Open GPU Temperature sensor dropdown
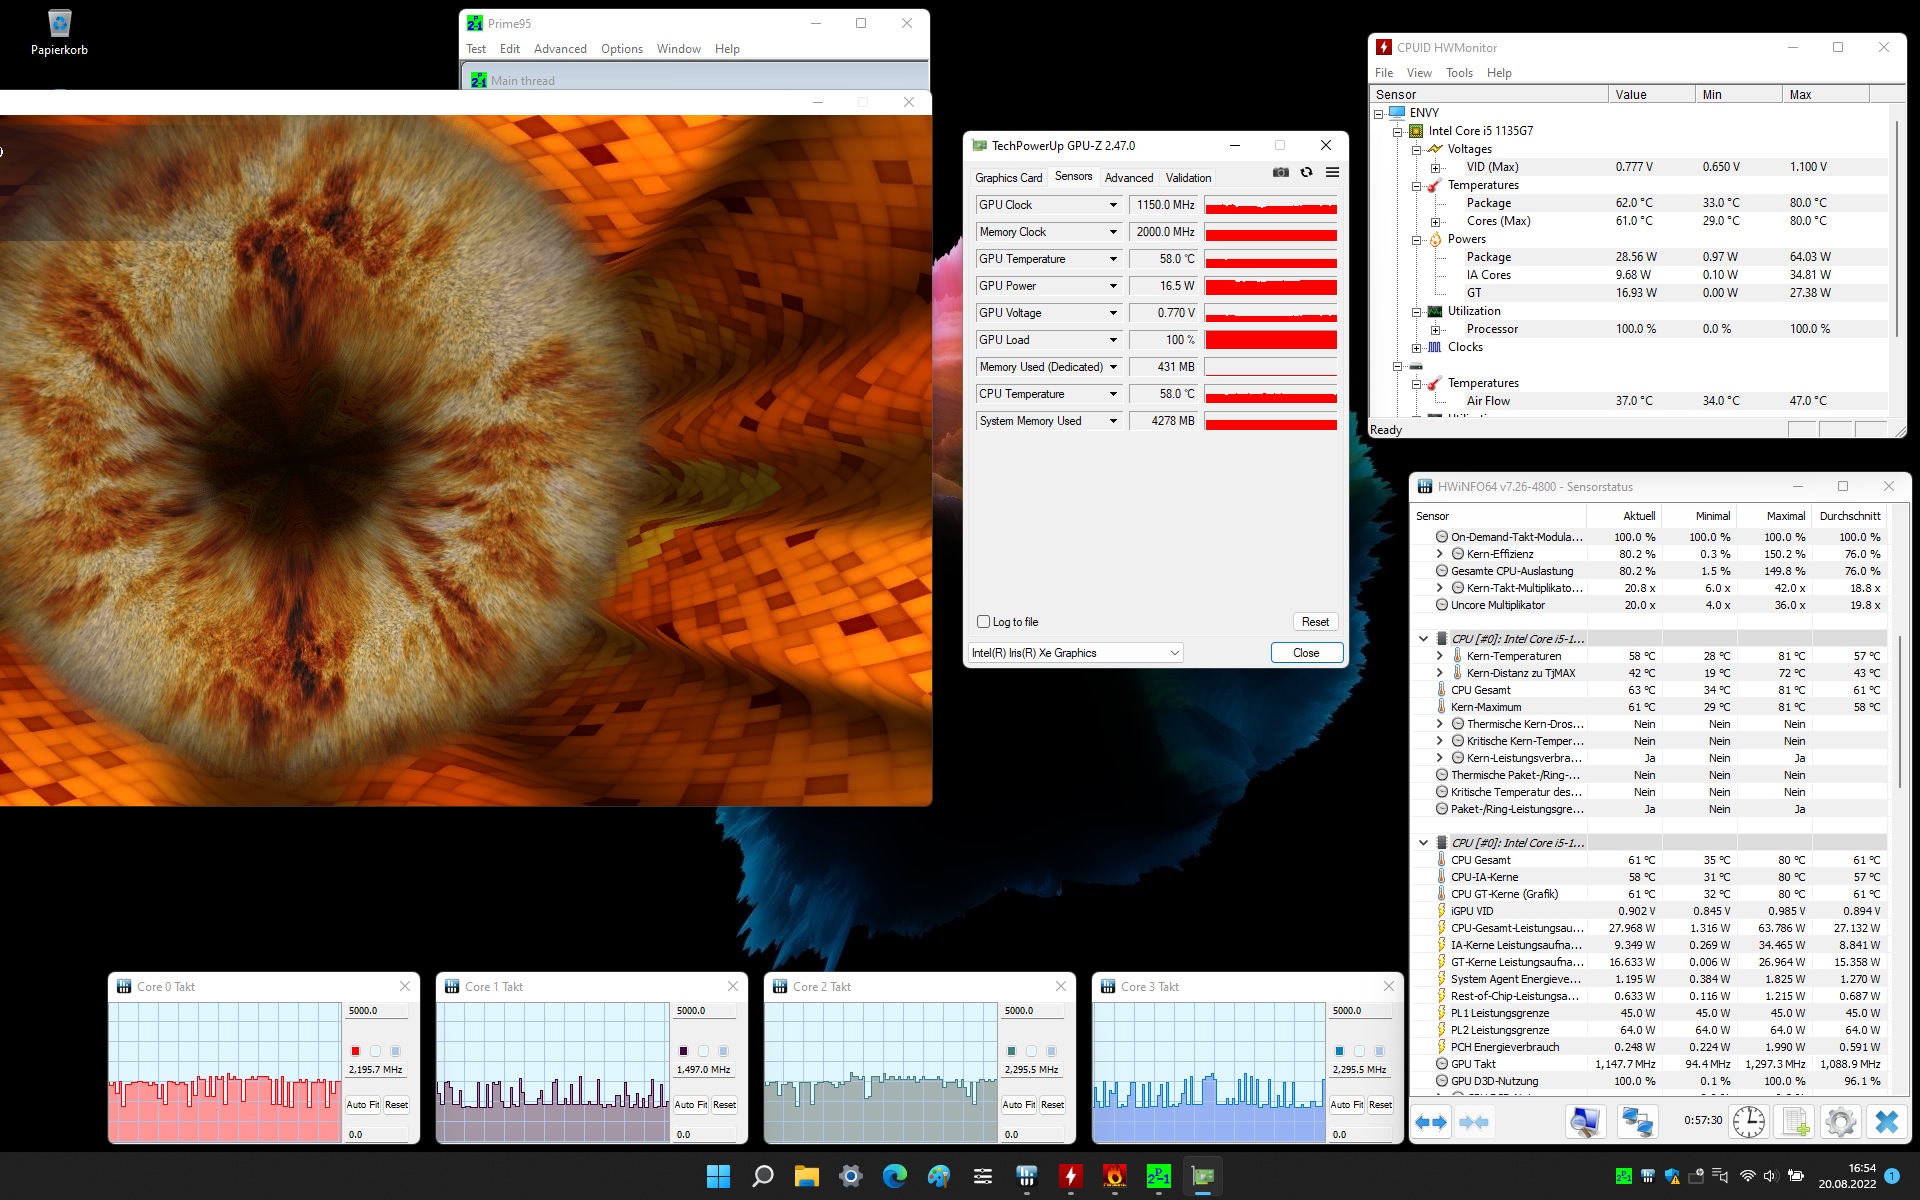Image resolution: width=1920 pixels, height=1200 pixels. (x=1113, y=259)
